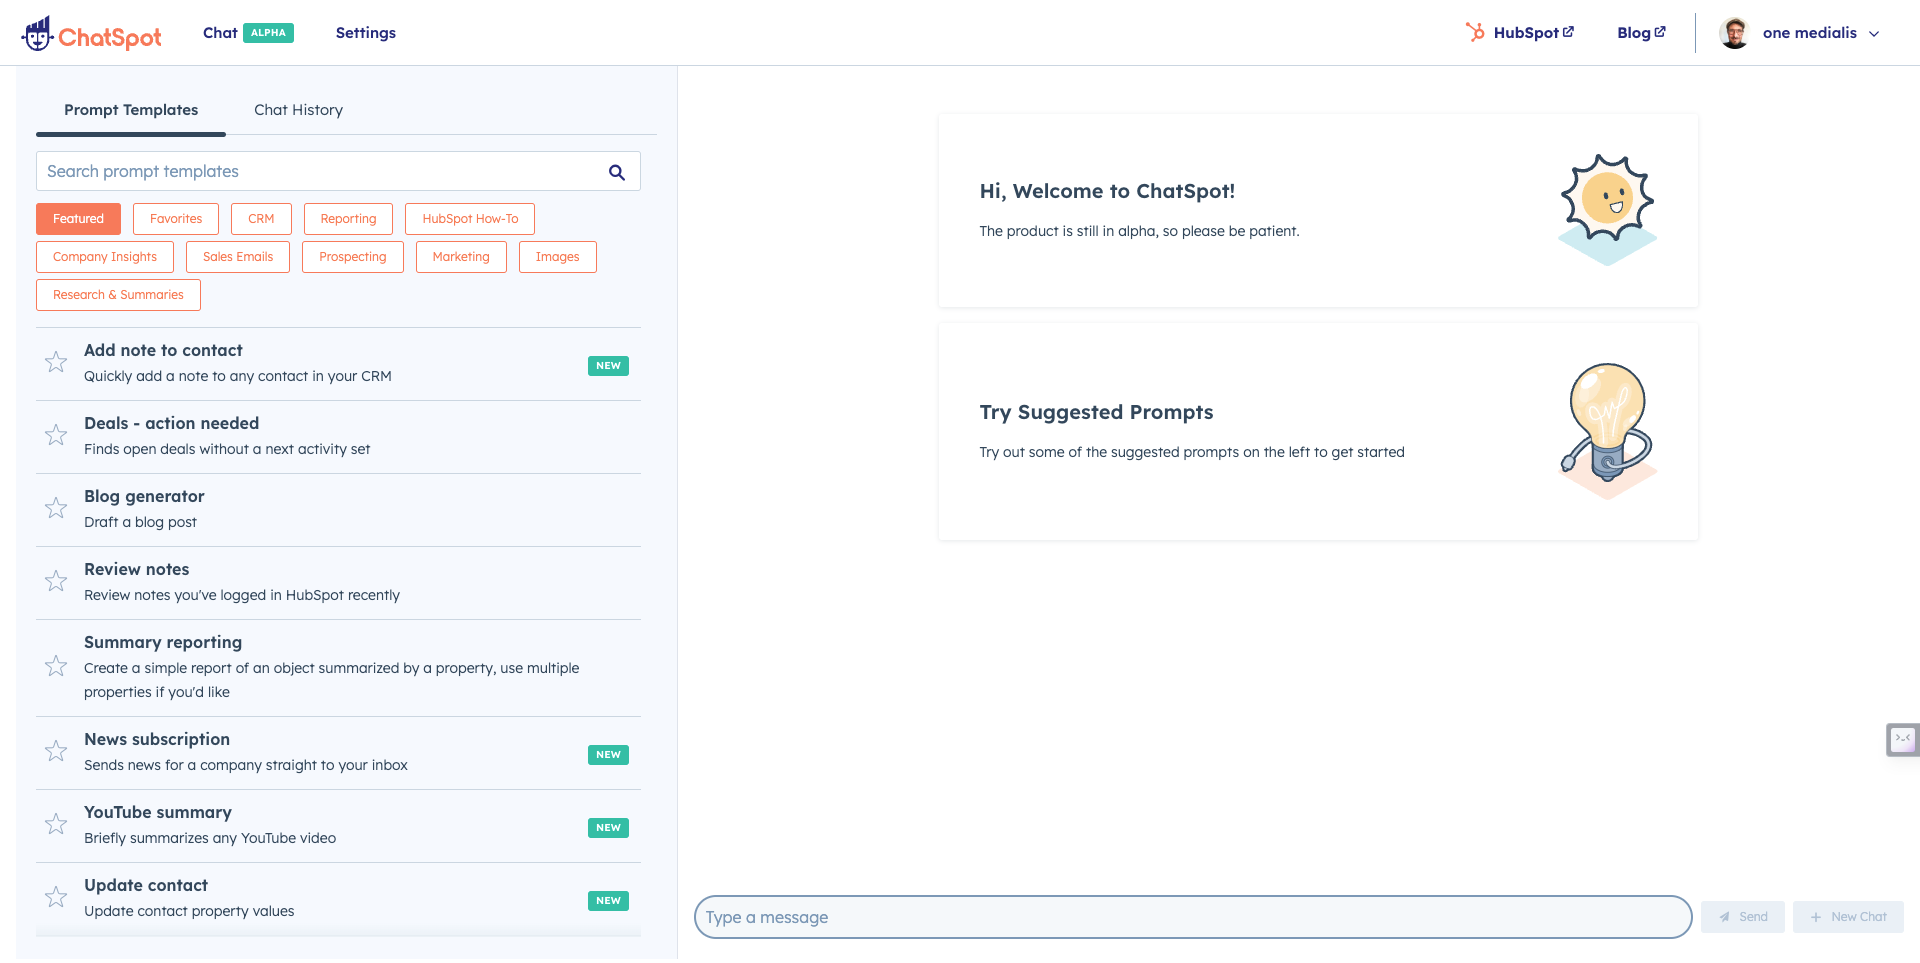Start a New Chat

pos(1848,917)
